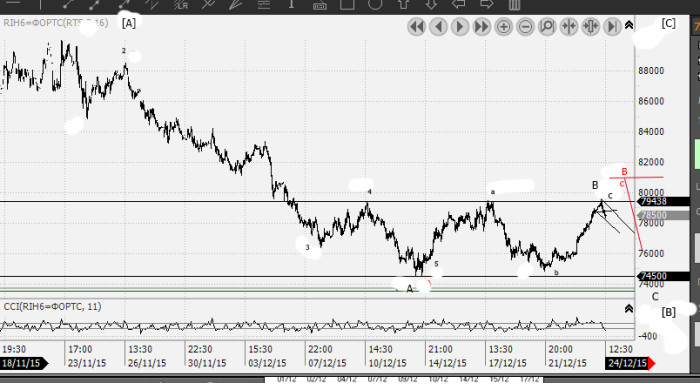Viewport: 700px width, 384px height.
Task: Collapse the CCI indicator panel
Action: pos(629,309)
